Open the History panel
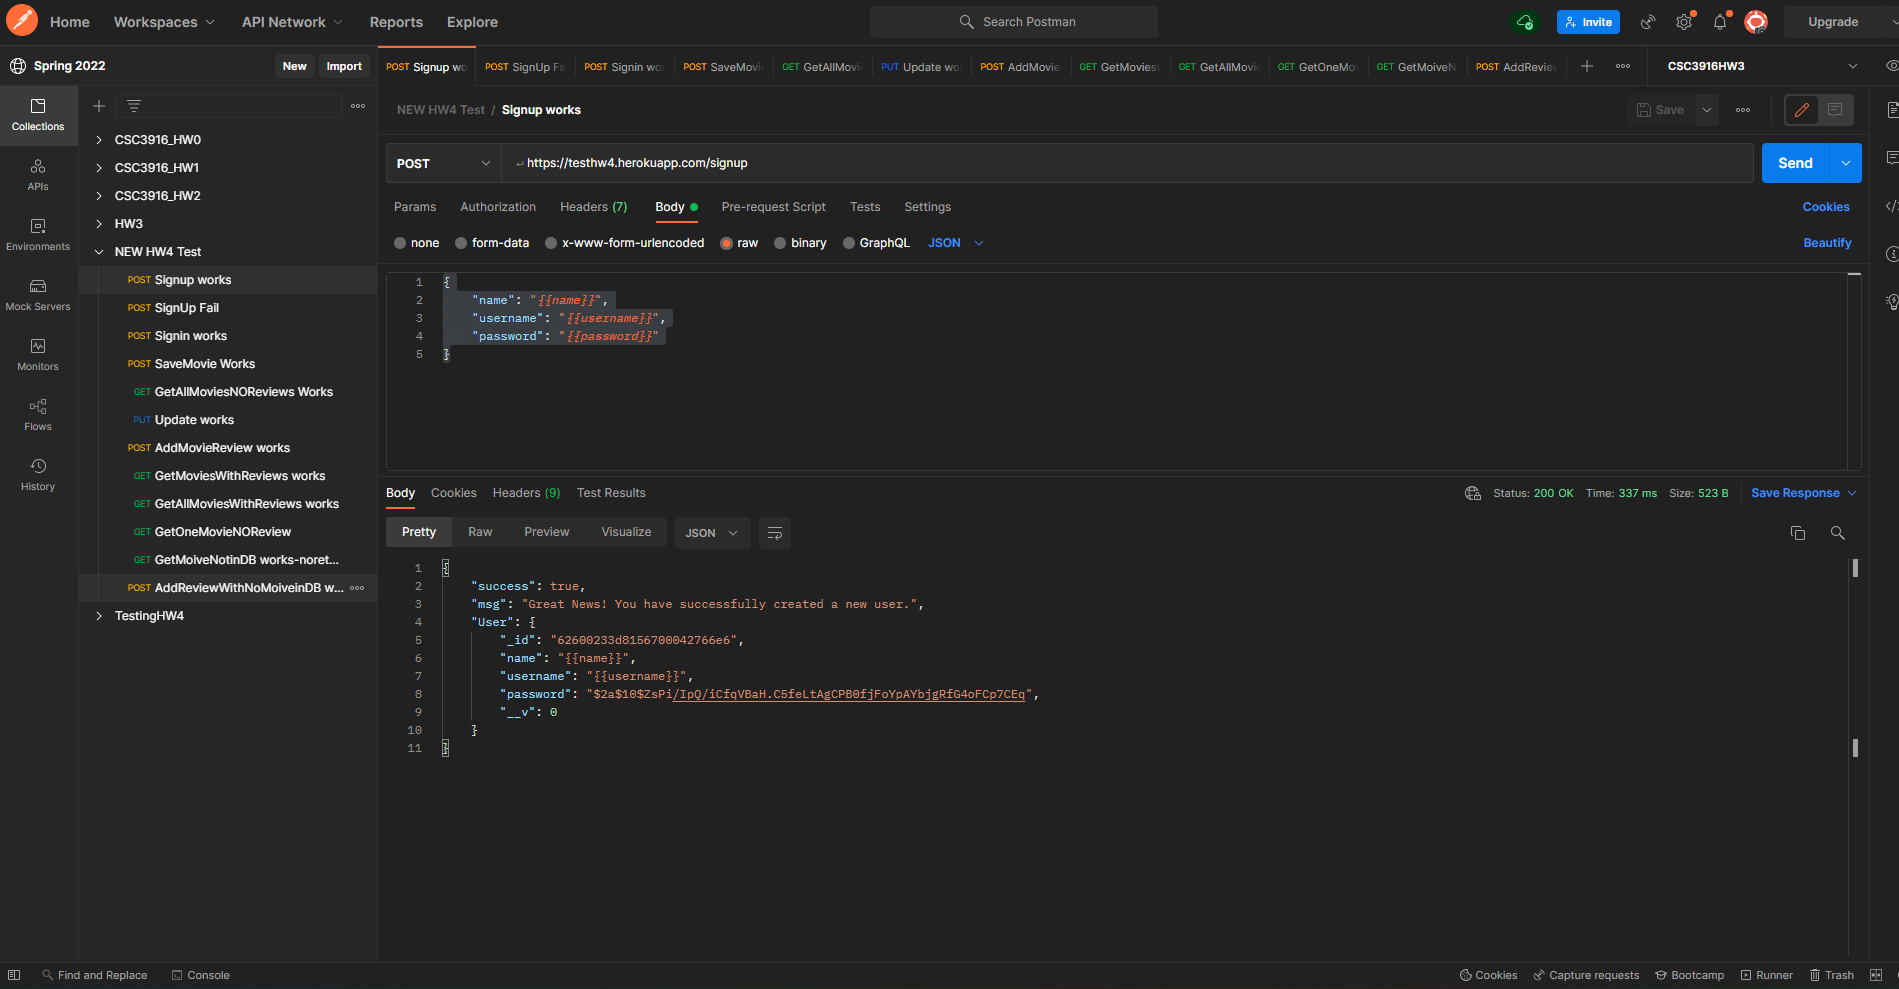1899x989 pixels. [38, 476]
